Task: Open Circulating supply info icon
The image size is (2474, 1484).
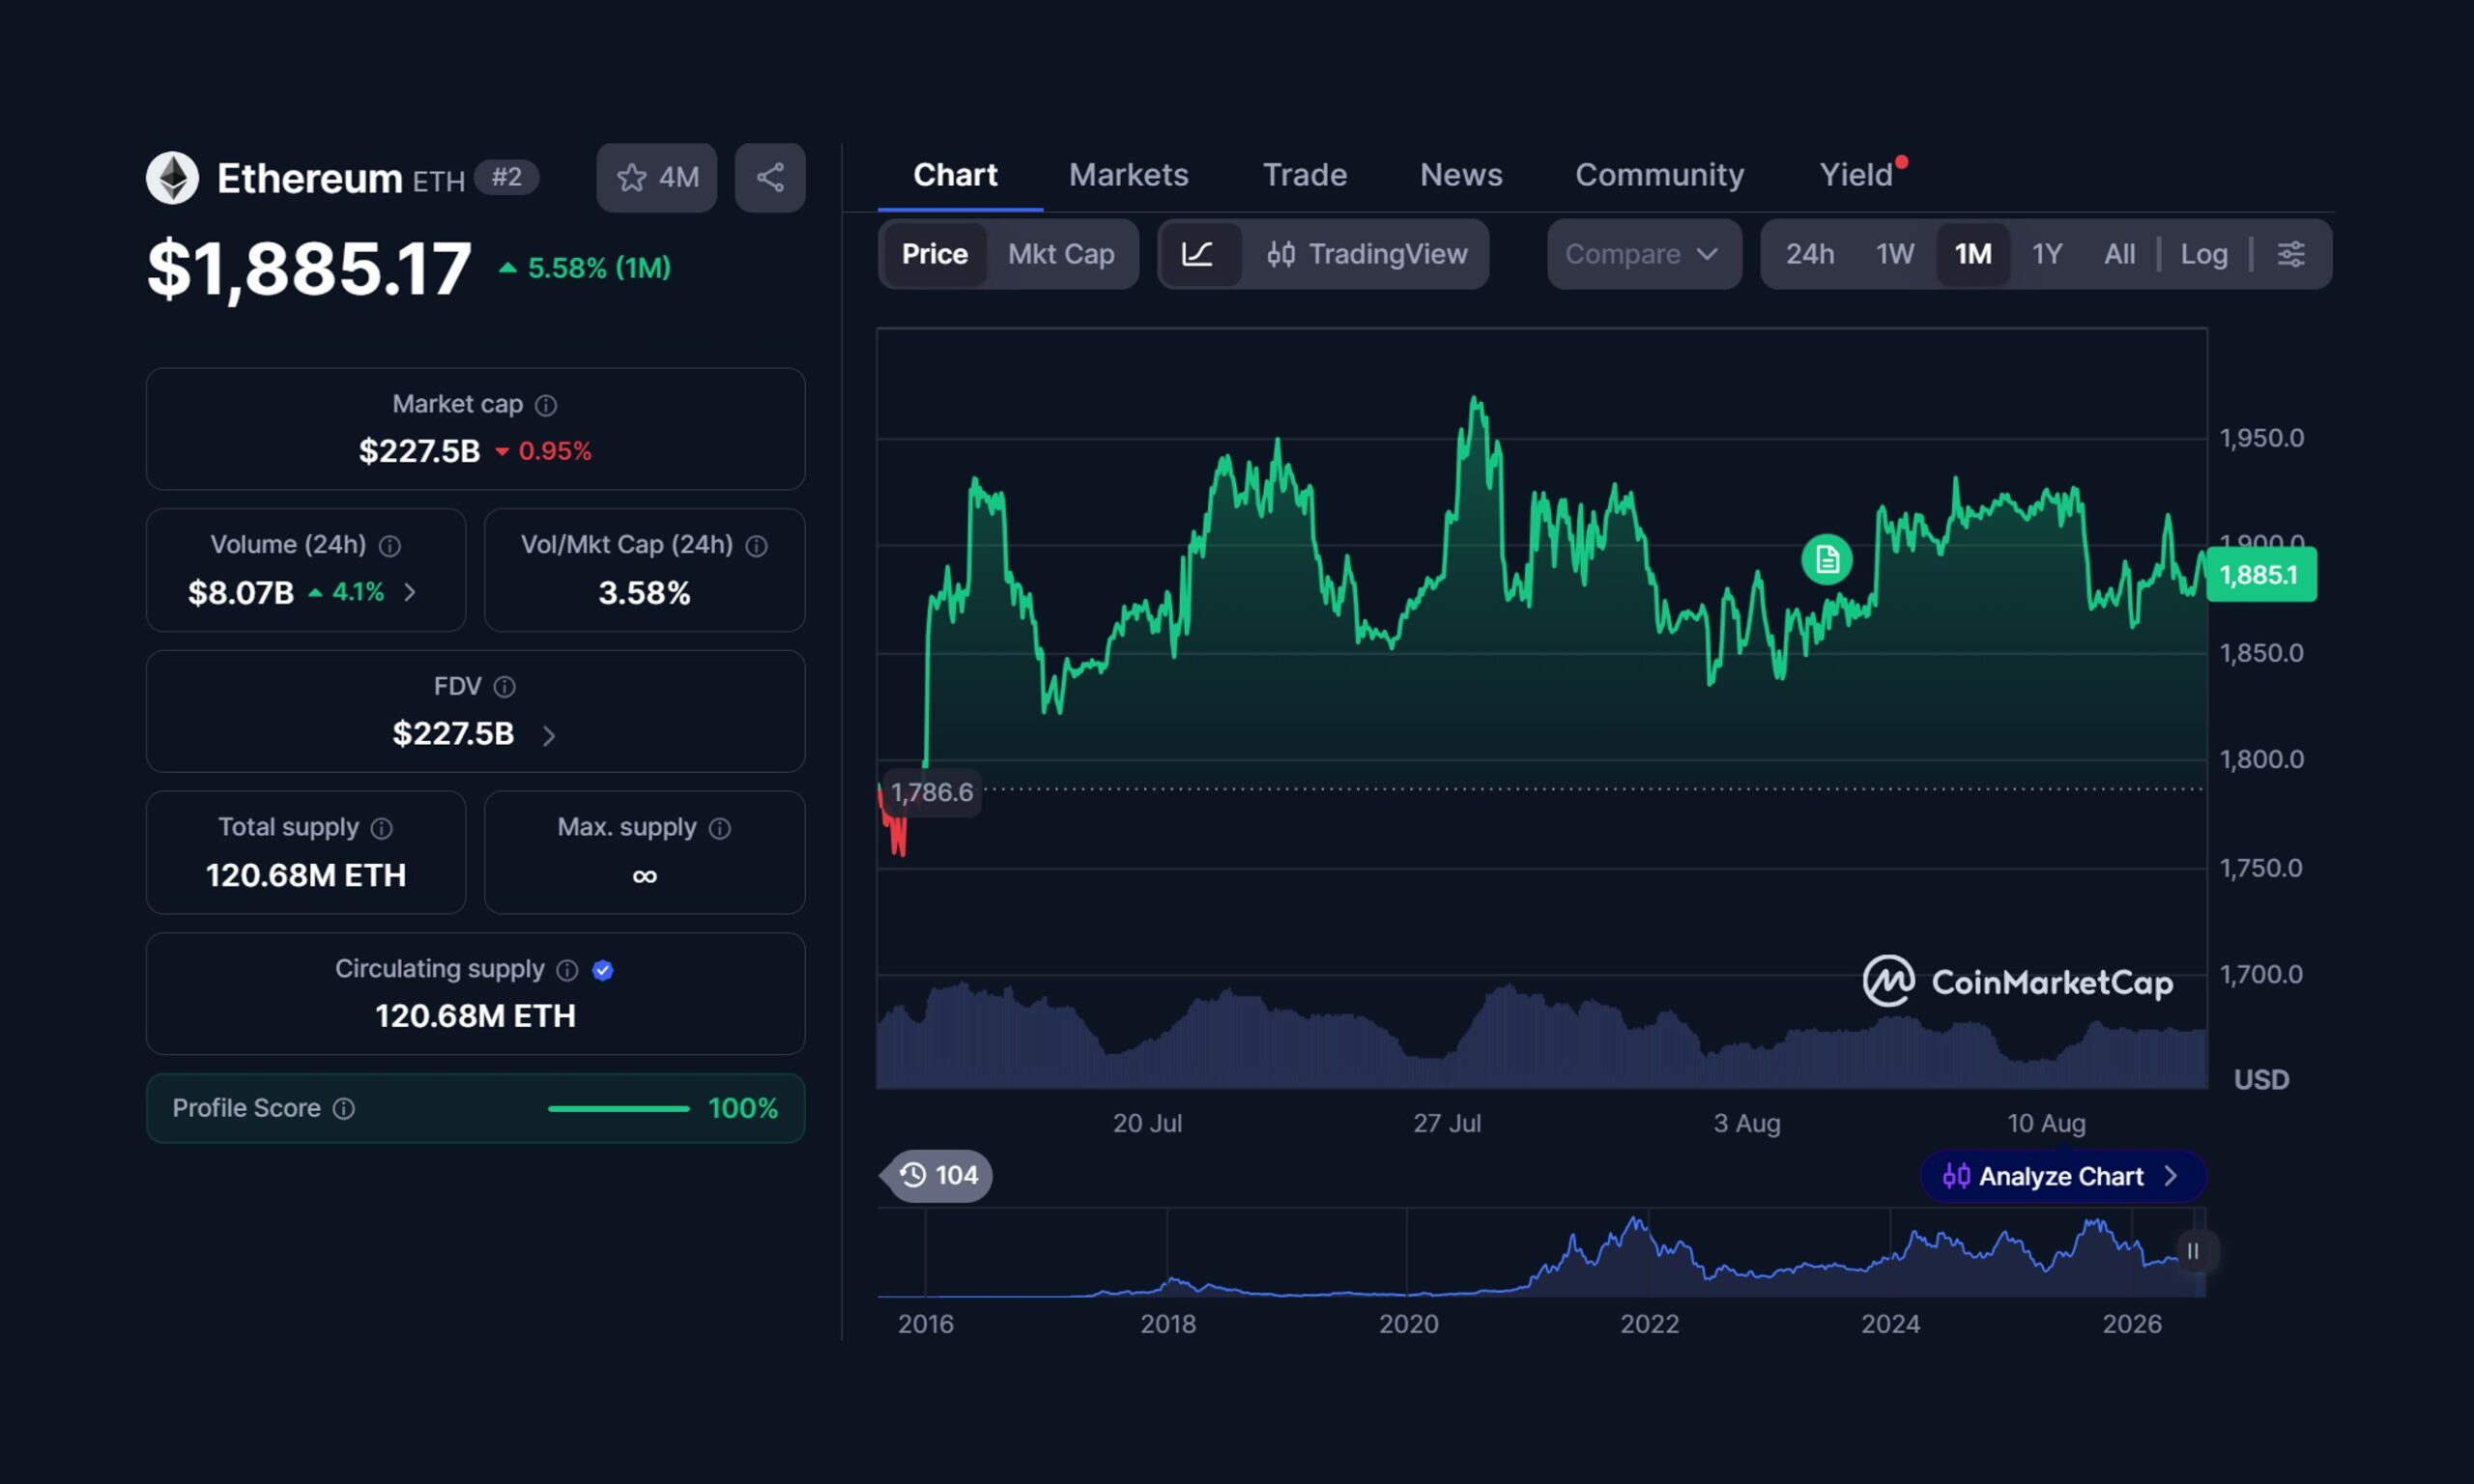Action: coord(567,970)
